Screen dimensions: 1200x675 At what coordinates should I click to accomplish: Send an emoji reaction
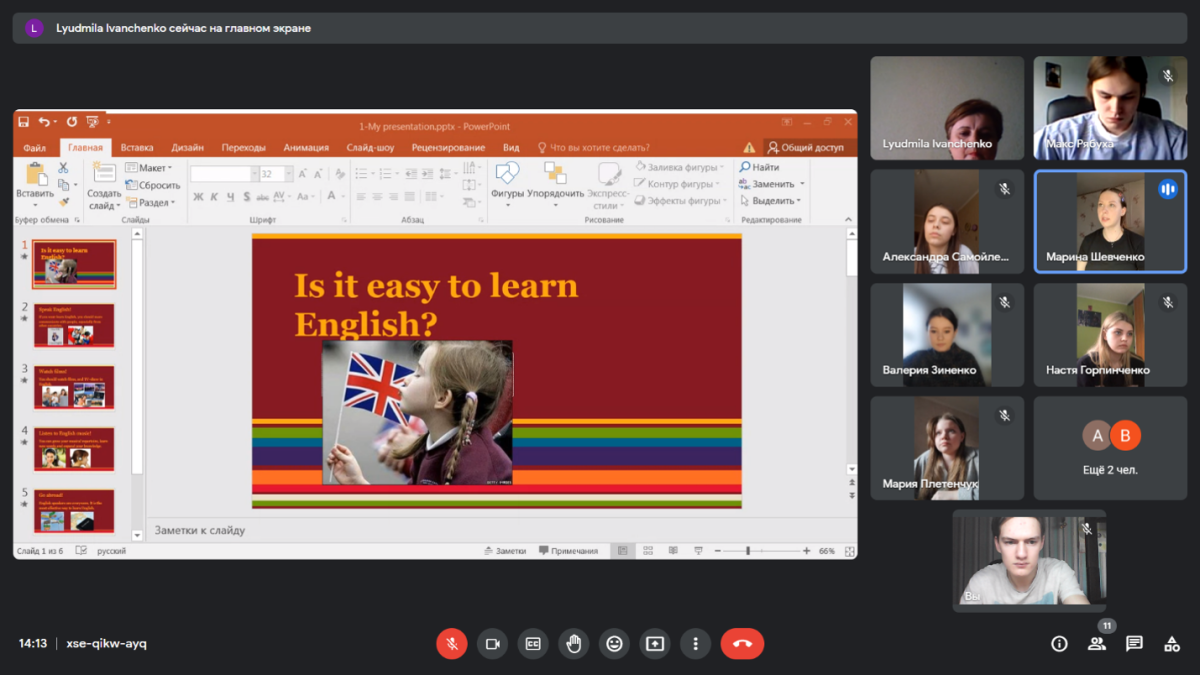click(x=614, y=644)
